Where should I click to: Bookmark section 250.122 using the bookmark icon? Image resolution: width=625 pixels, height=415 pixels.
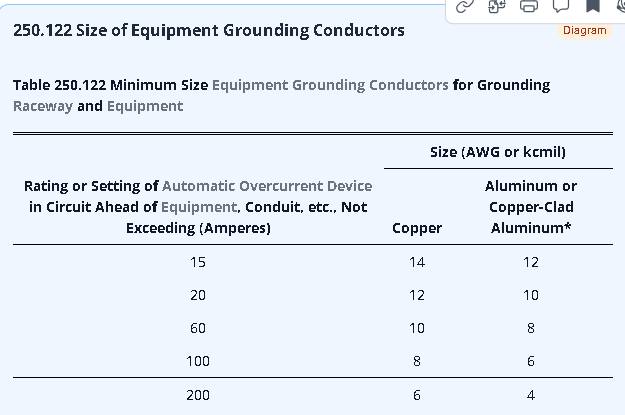[593, 6]
